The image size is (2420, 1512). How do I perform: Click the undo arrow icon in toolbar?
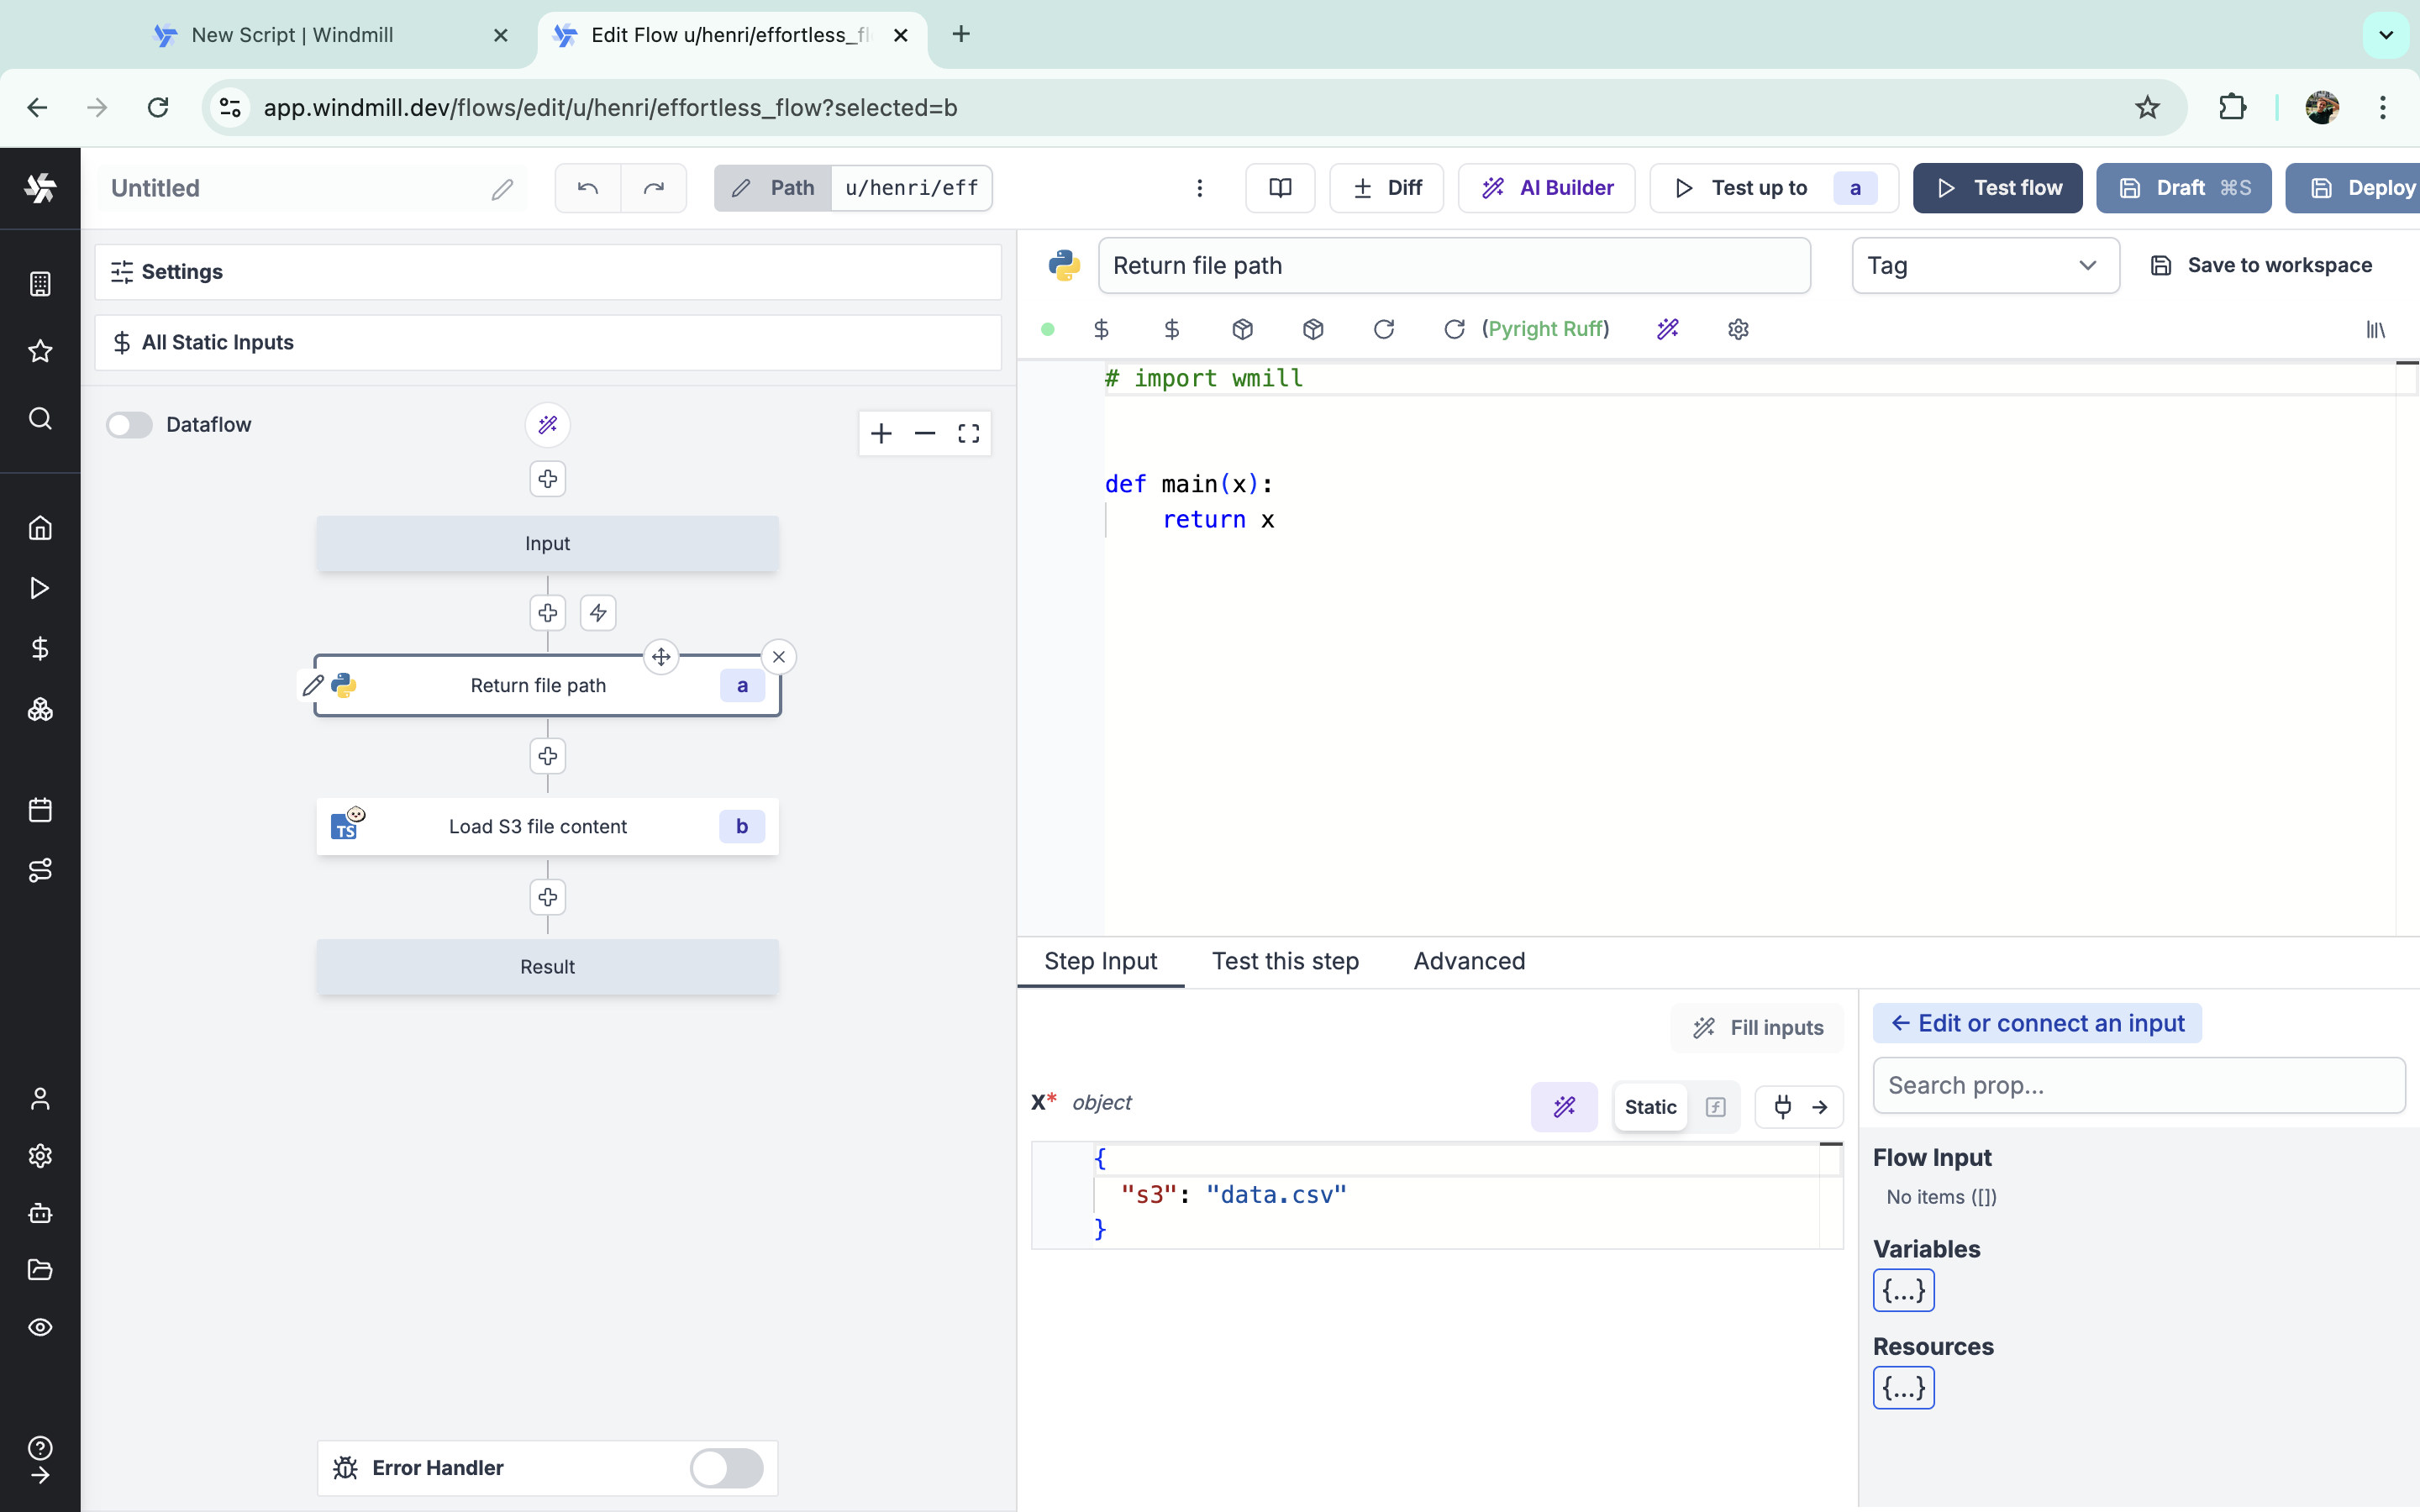click(587, 186)
